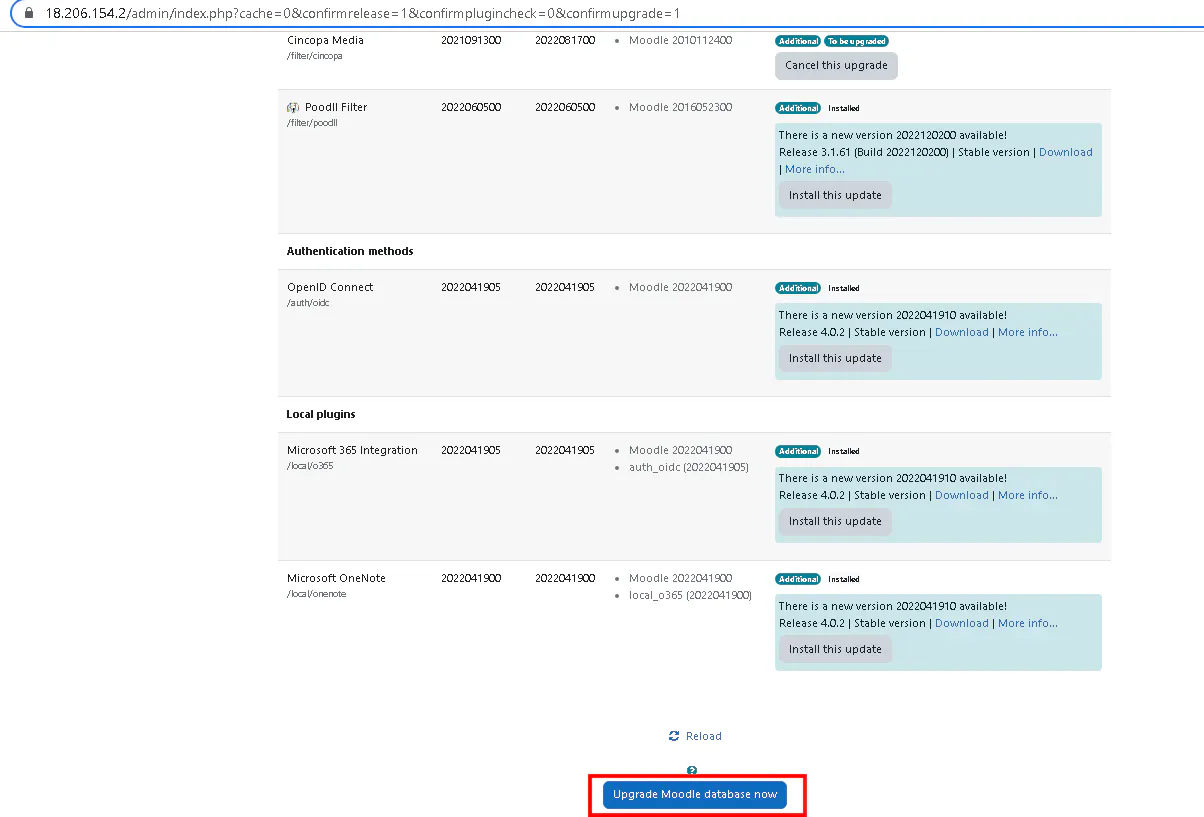Click auth_oidc (2022041905) dependency text
Screen dimensions: 1204x817
coord(688,466)
